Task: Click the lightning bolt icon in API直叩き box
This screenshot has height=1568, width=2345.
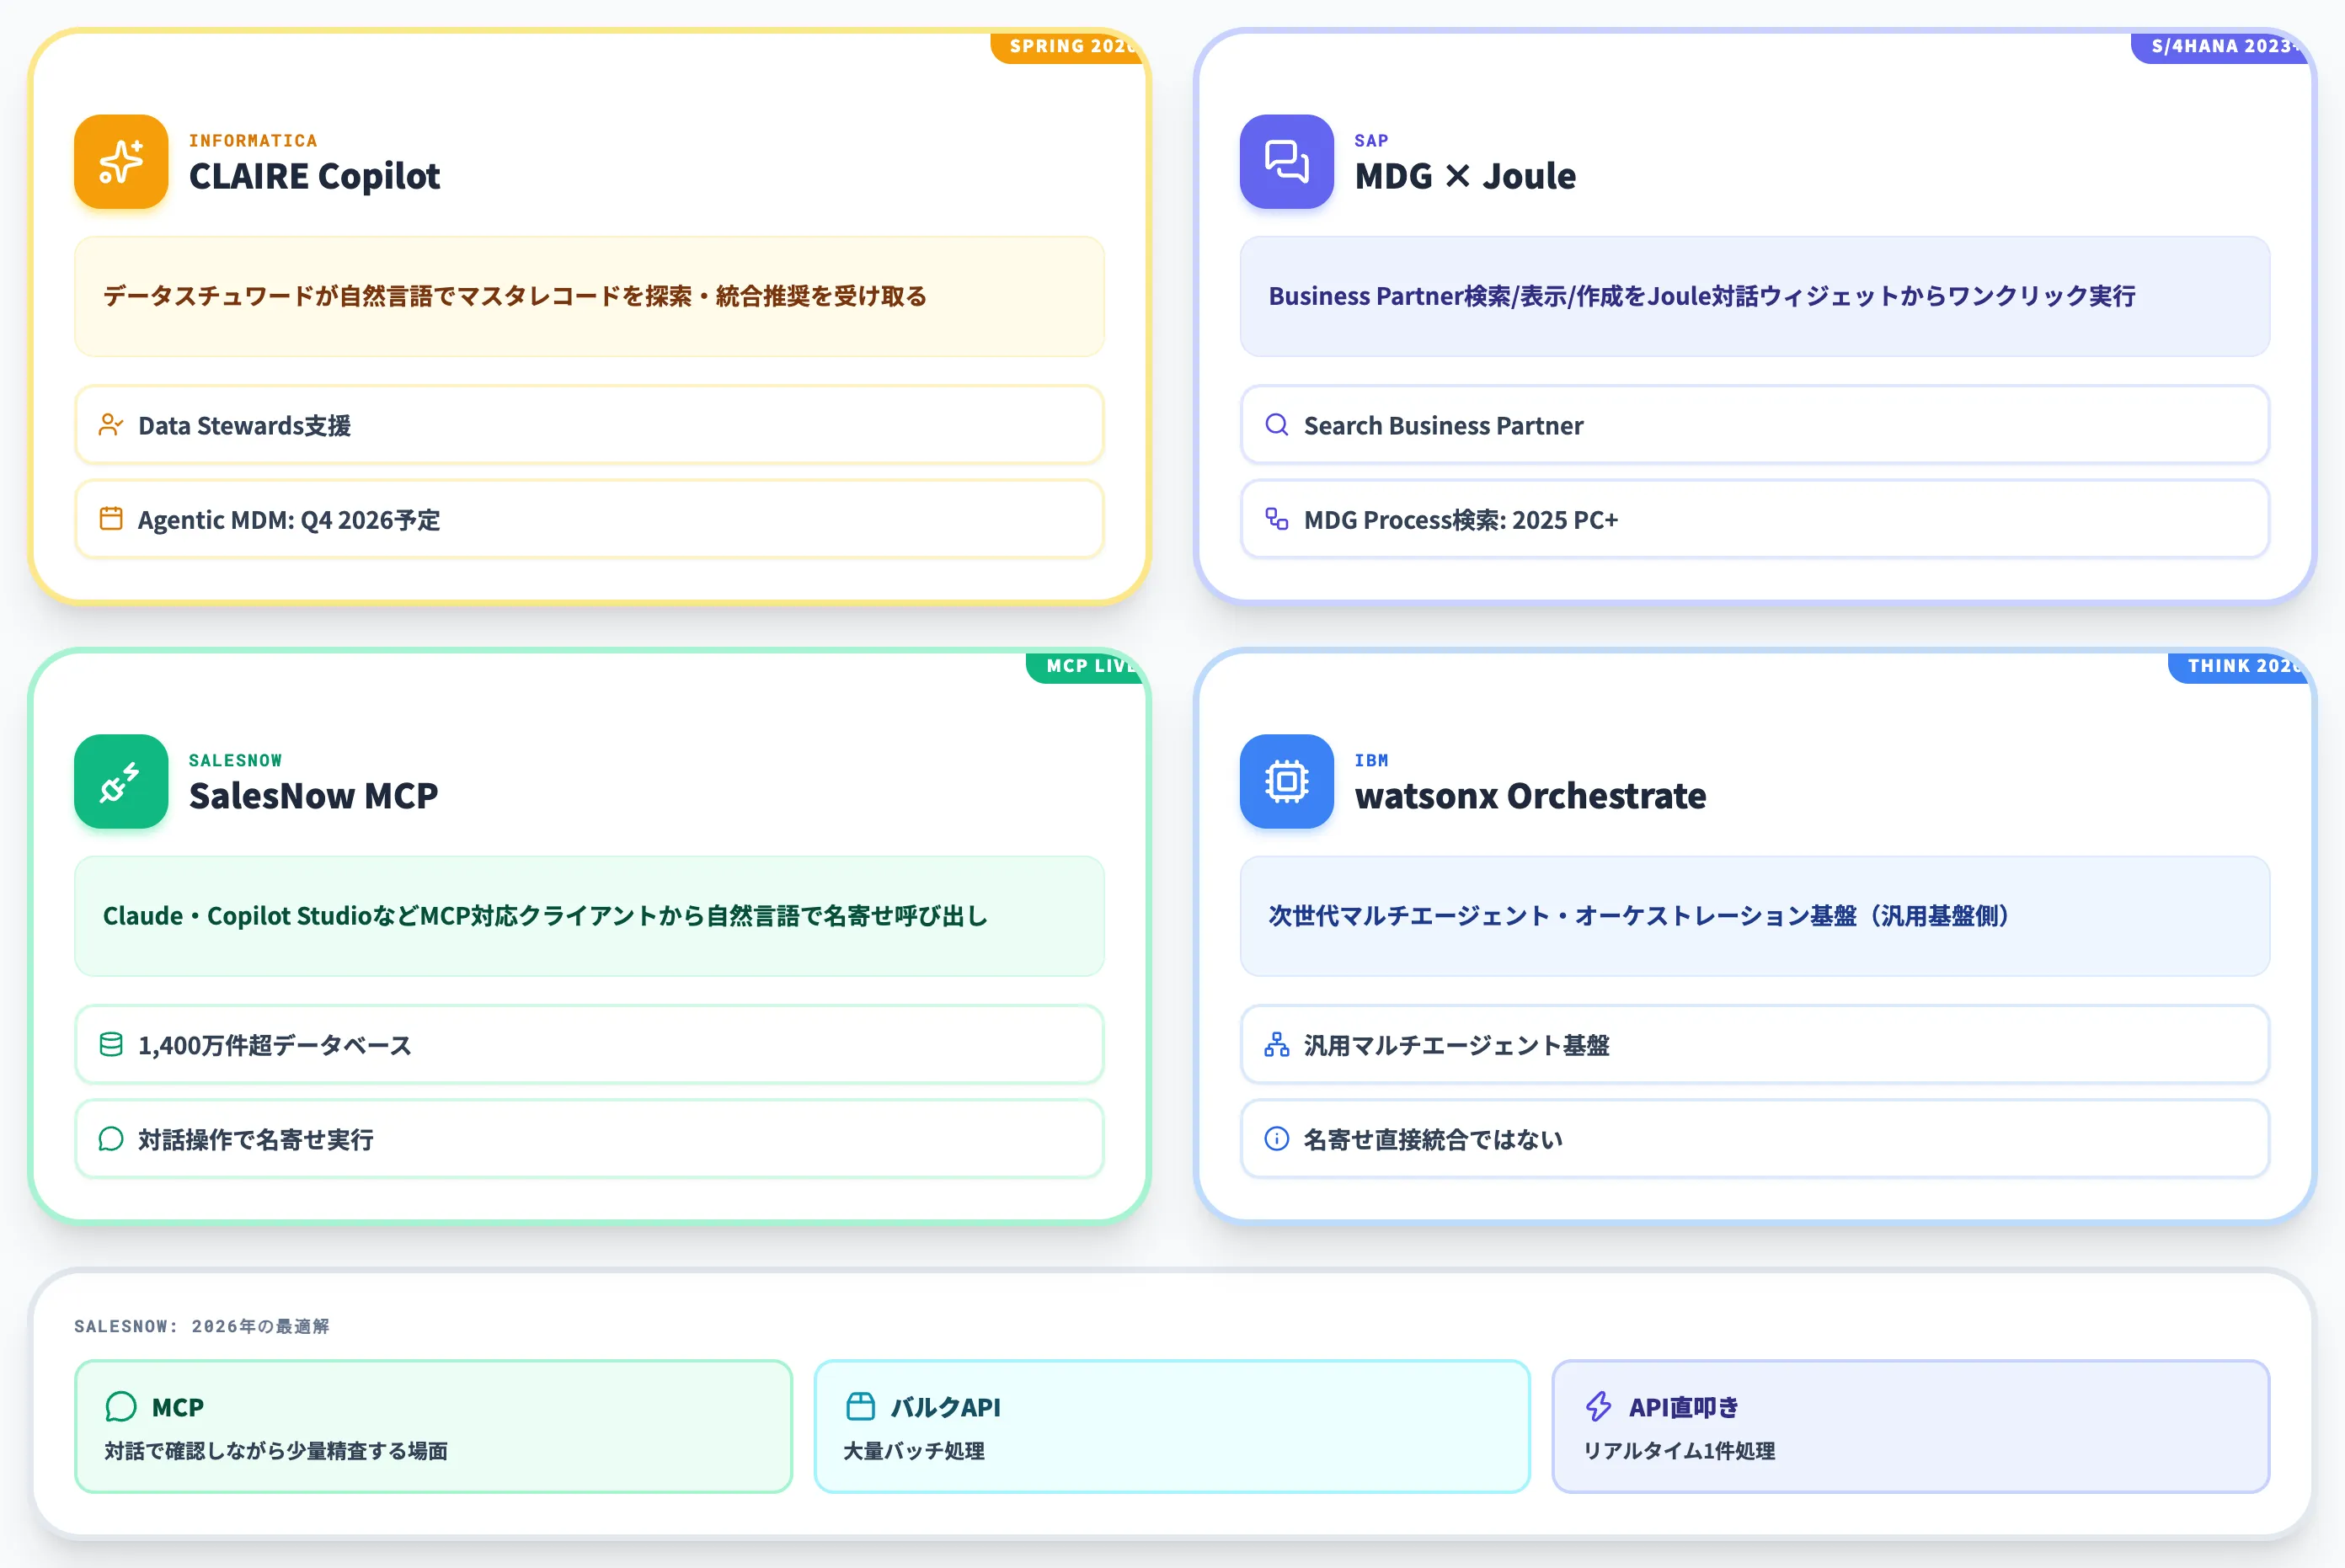Action: coord(1598,1407)
